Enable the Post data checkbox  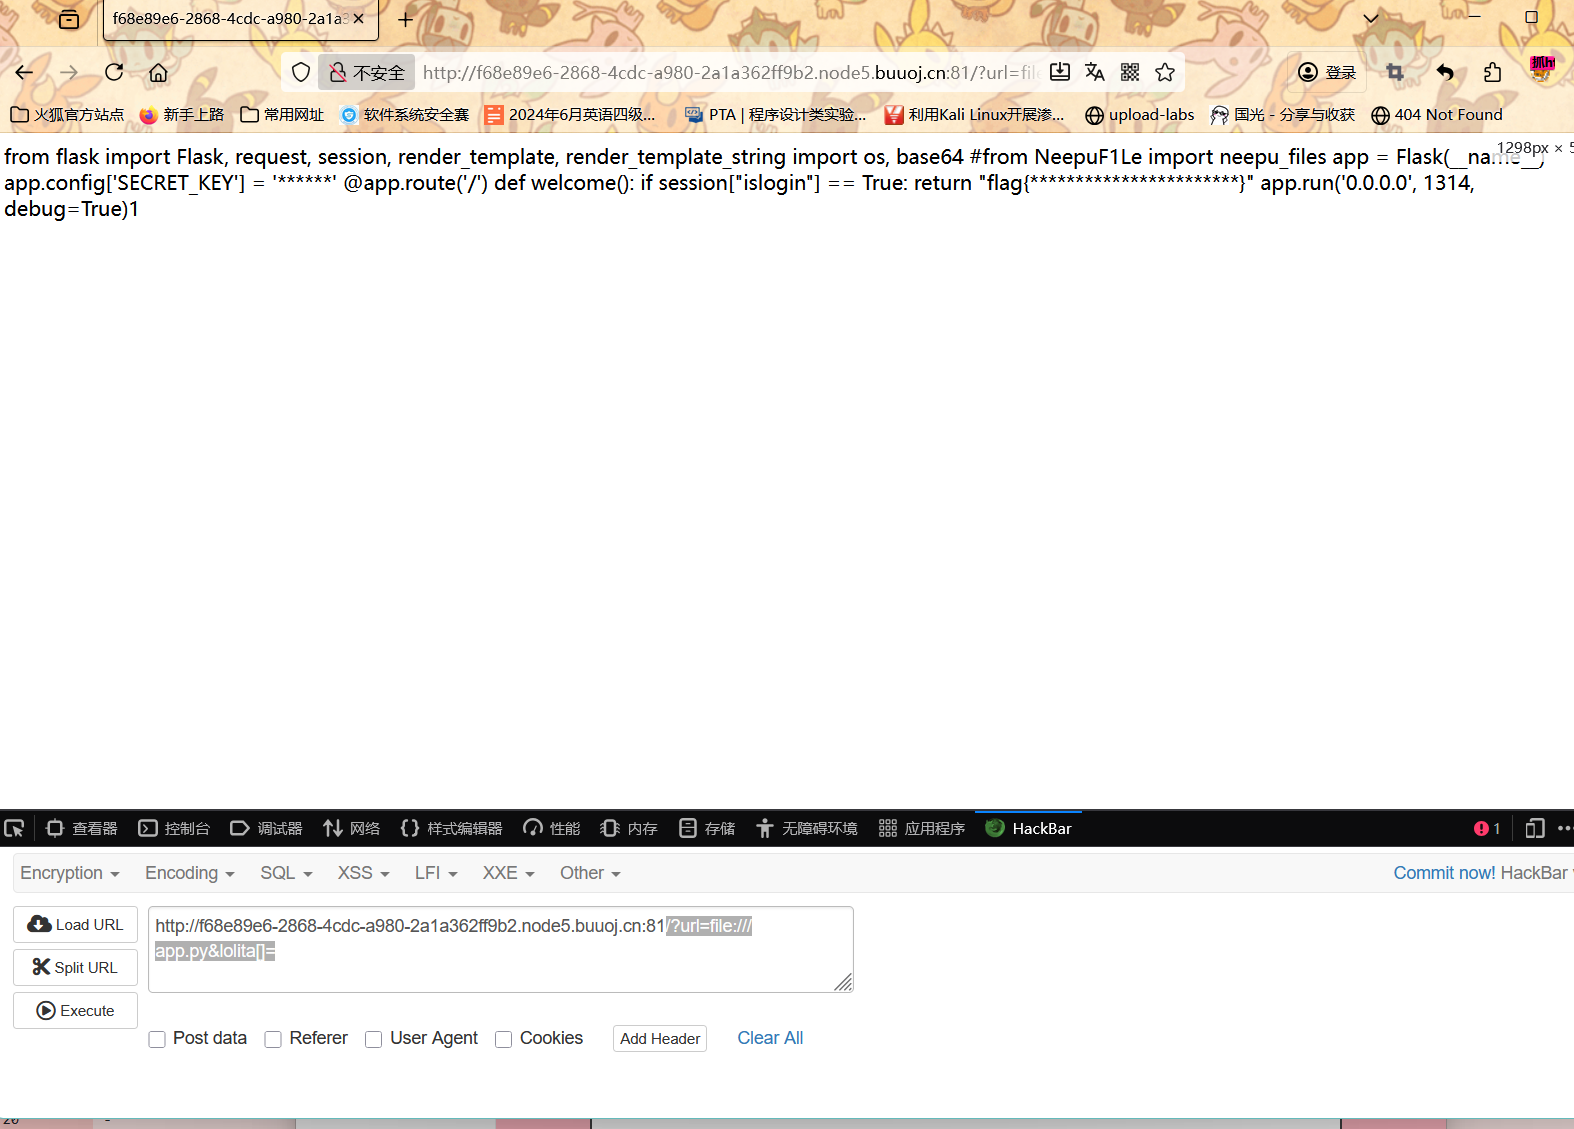pos(157,1039)
